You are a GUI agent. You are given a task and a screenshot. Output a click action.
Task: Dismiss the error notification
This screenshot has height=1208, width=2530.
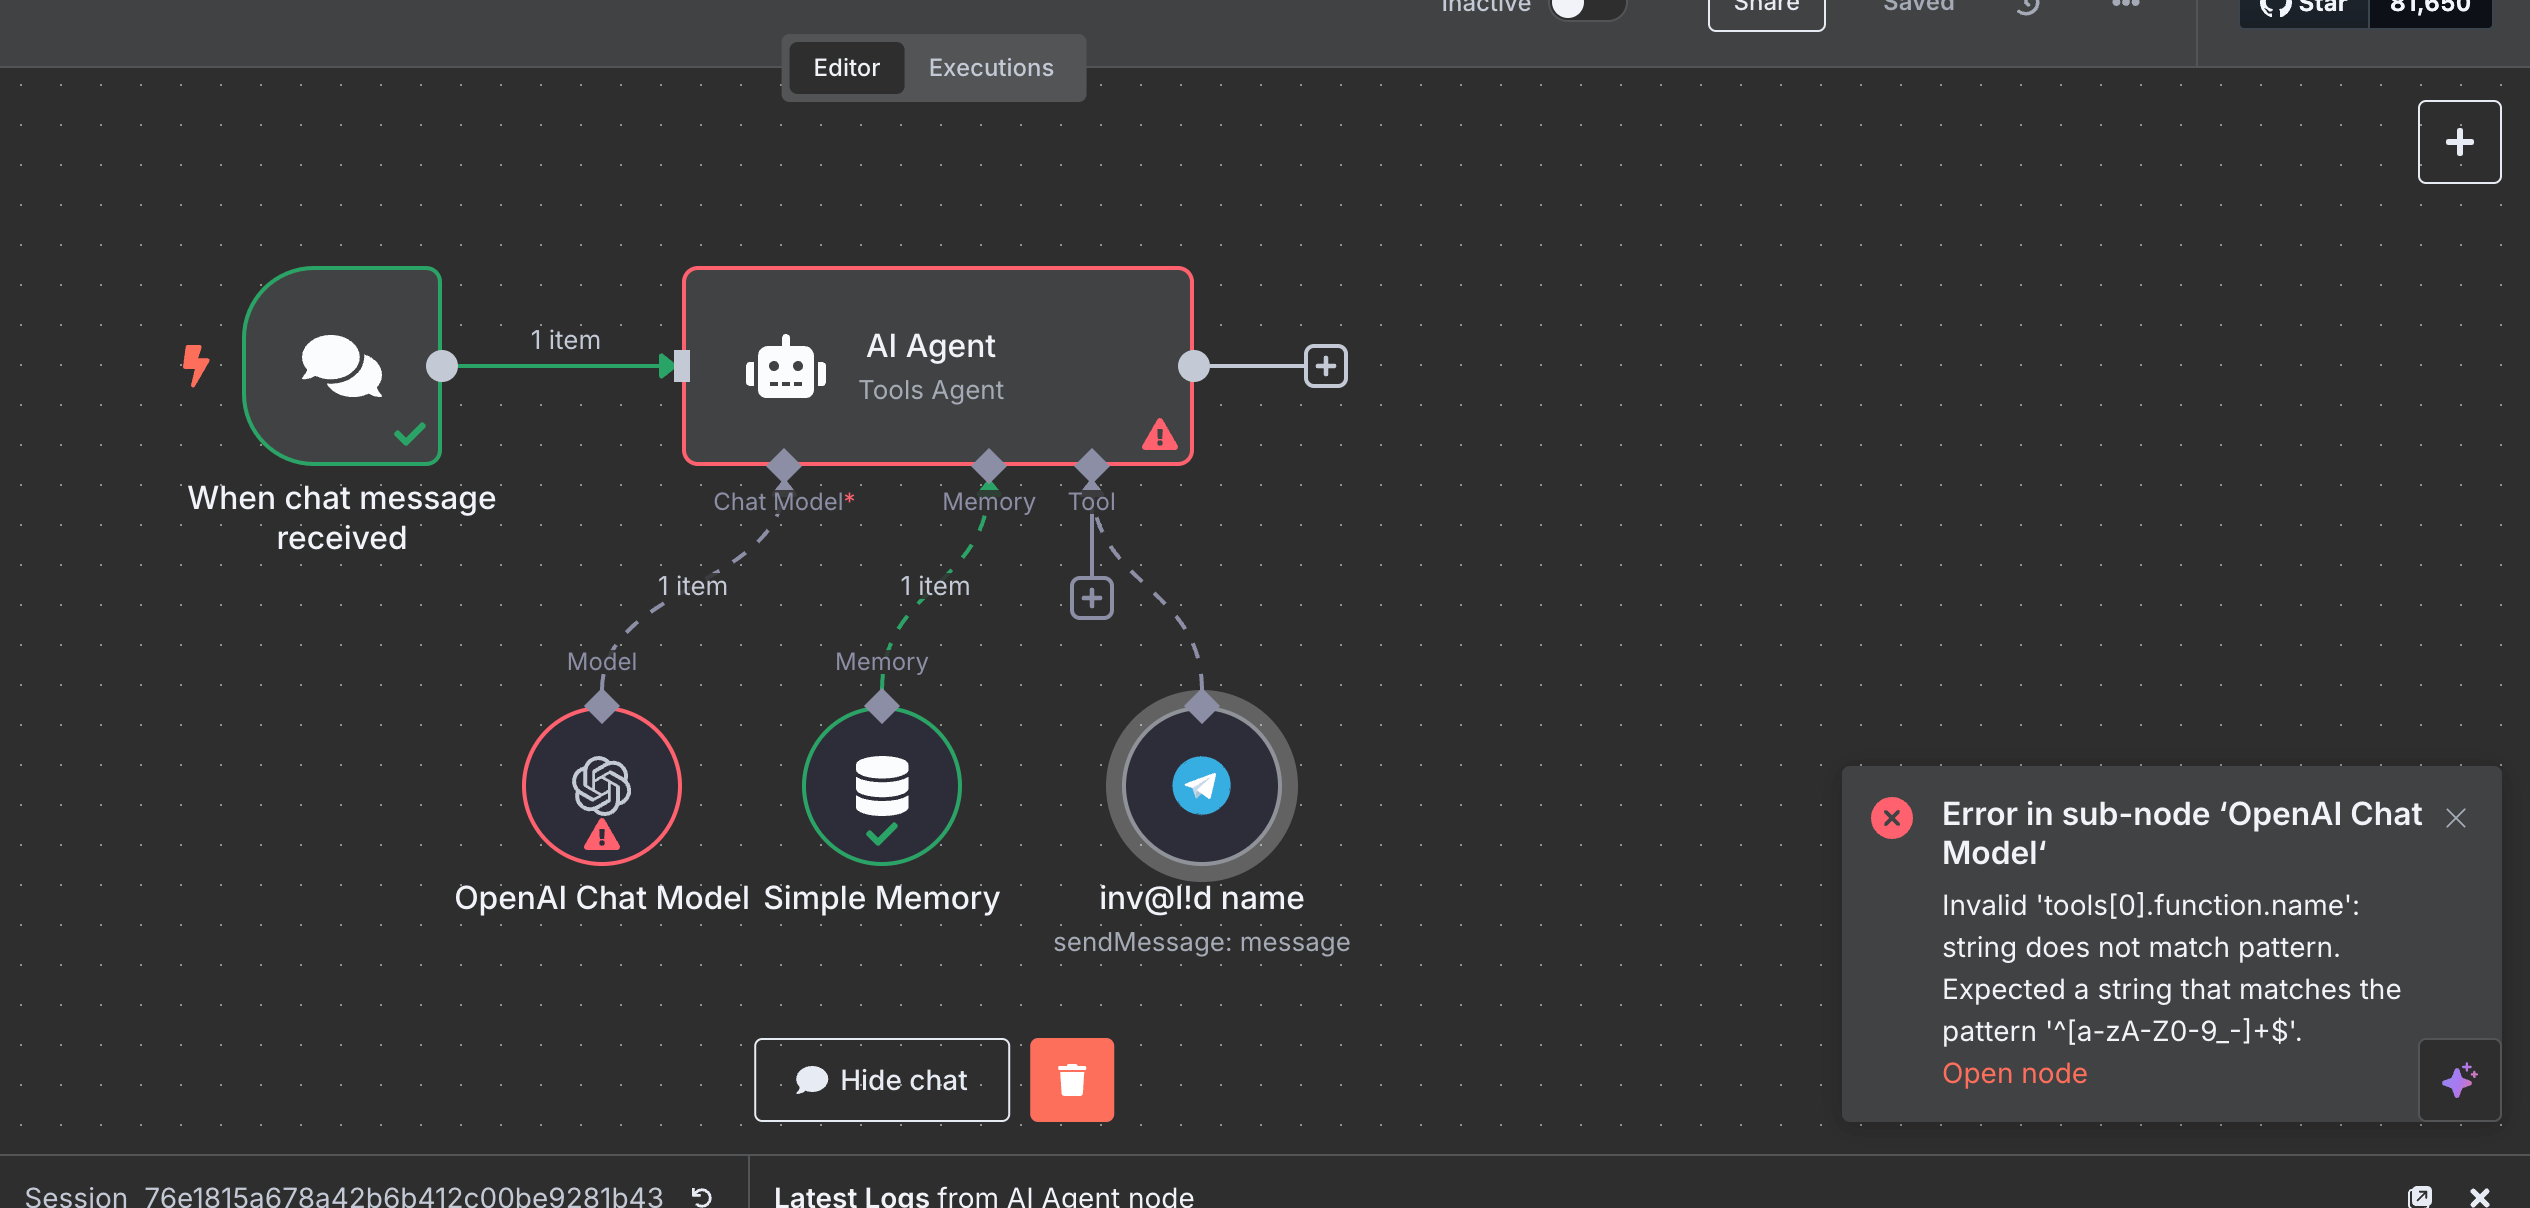point(2455,818)
